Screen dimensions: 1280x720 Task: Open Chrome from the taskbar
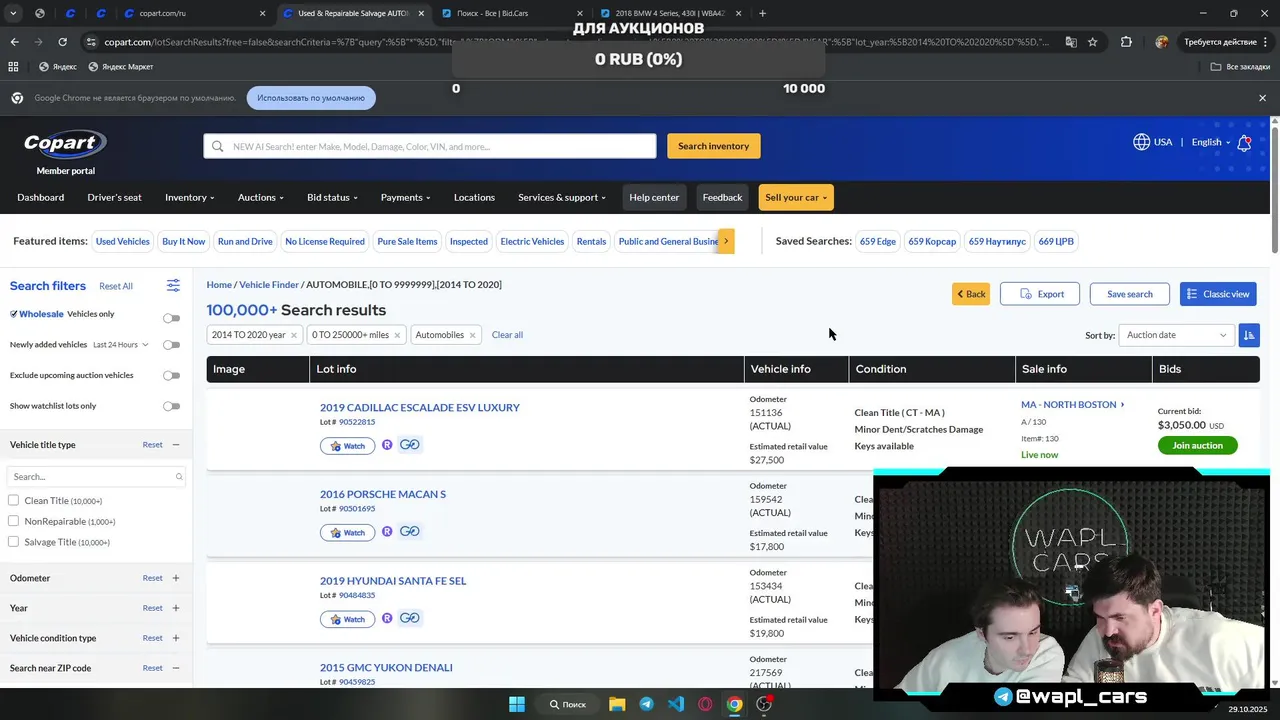click(x=735, y=704)
